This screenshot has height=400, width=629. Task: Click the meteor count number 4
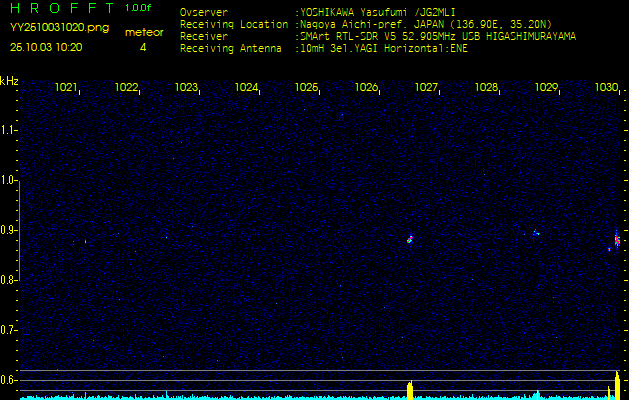pyautogui.click(x=142, y=47)
